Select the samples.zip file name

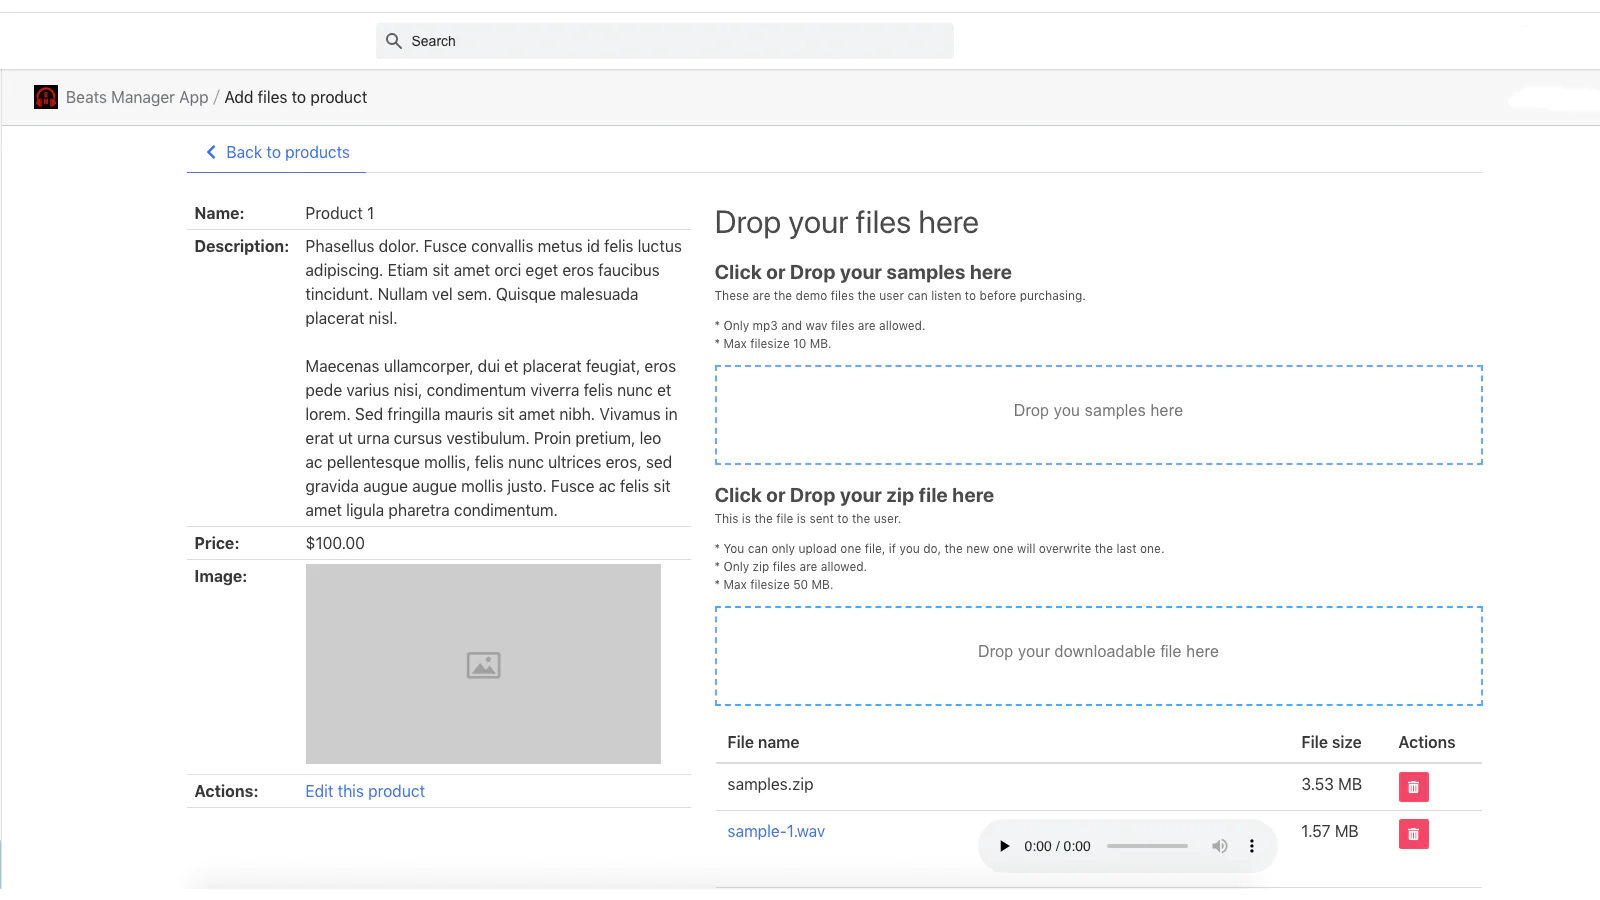(770, 784)
